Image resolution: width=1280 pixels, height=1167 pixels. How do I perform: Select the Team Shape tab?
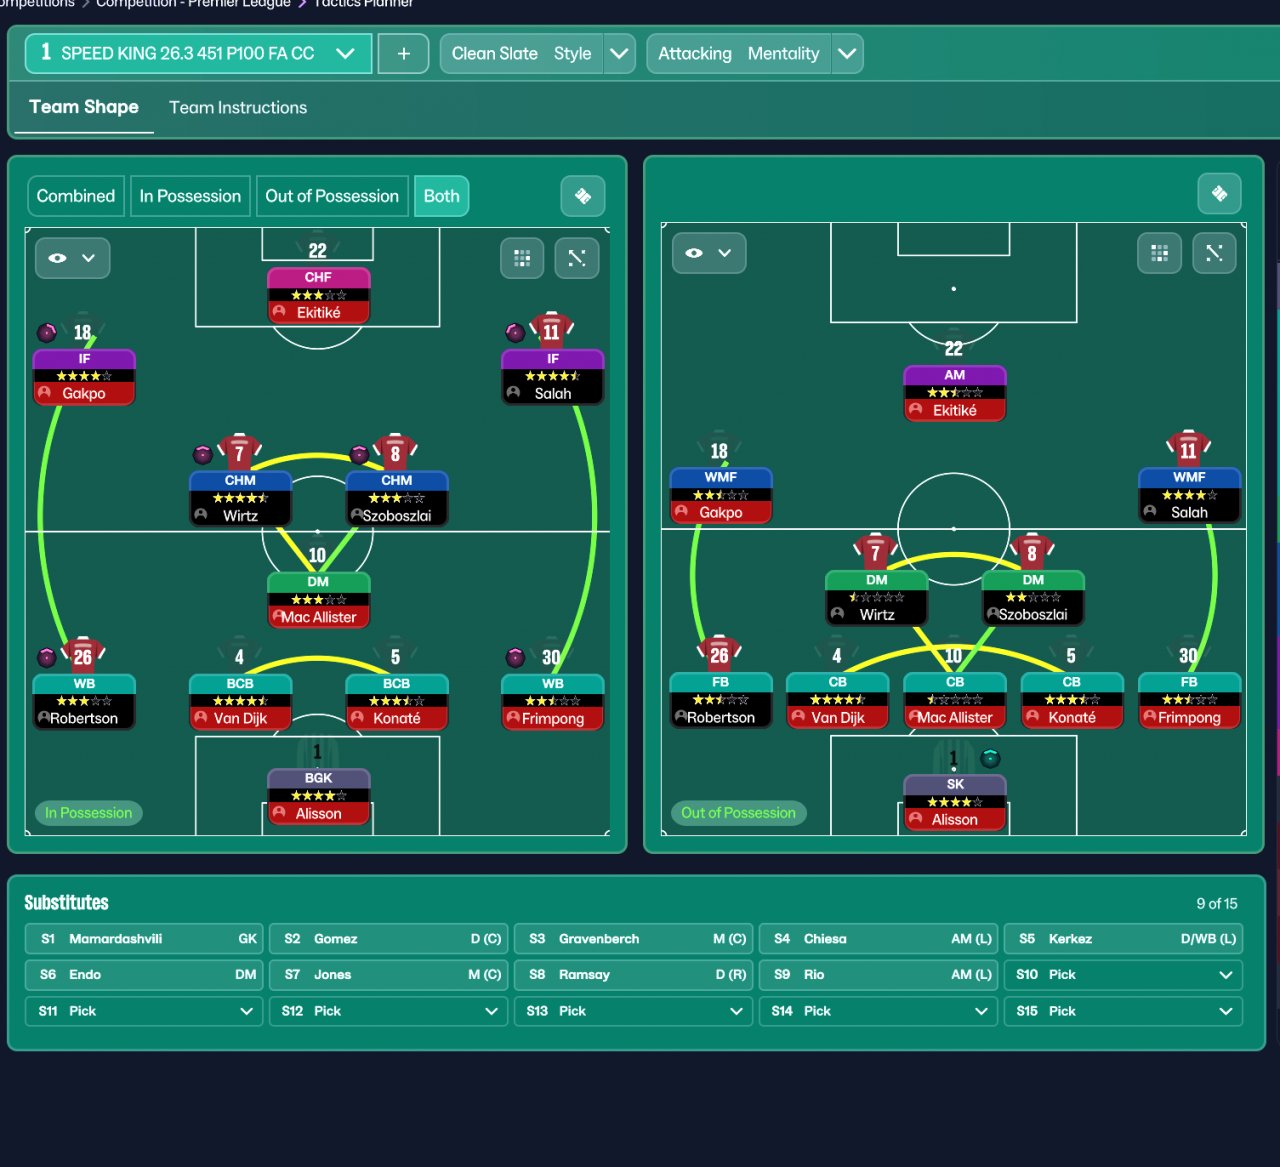click(x=84, y=107)
